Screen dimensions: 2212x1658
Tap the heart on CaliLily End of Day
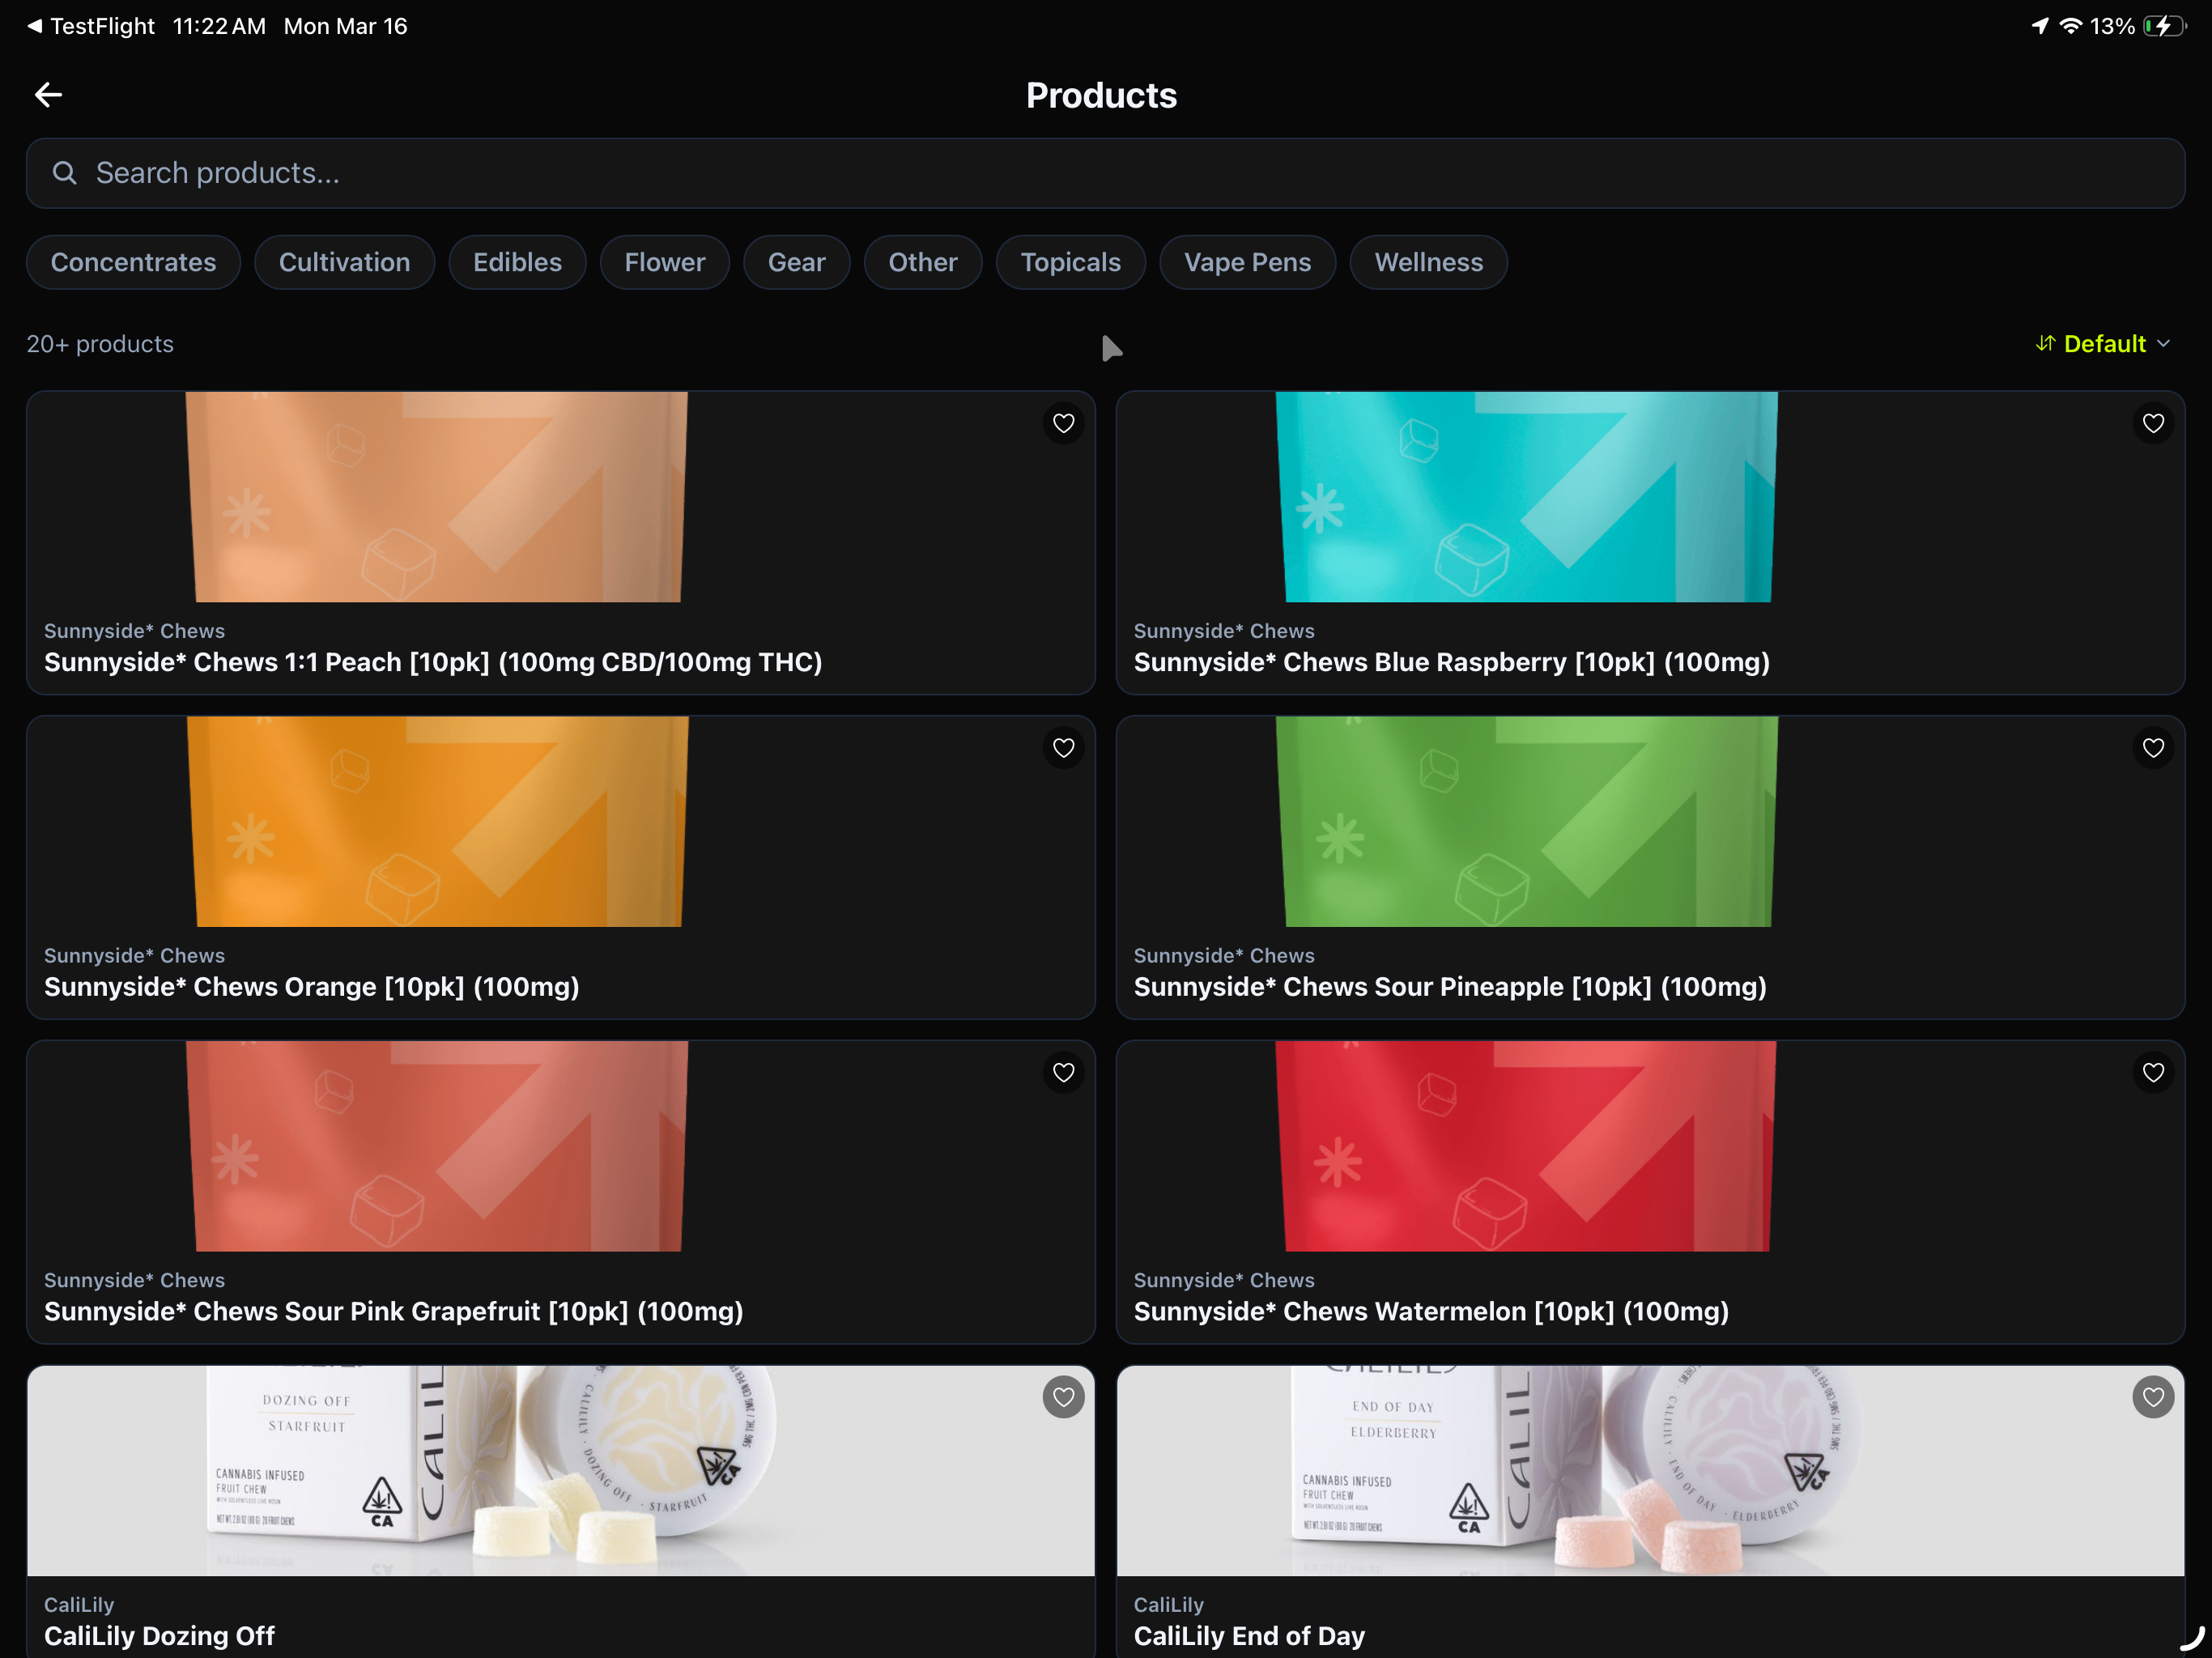[2153, 1397]
